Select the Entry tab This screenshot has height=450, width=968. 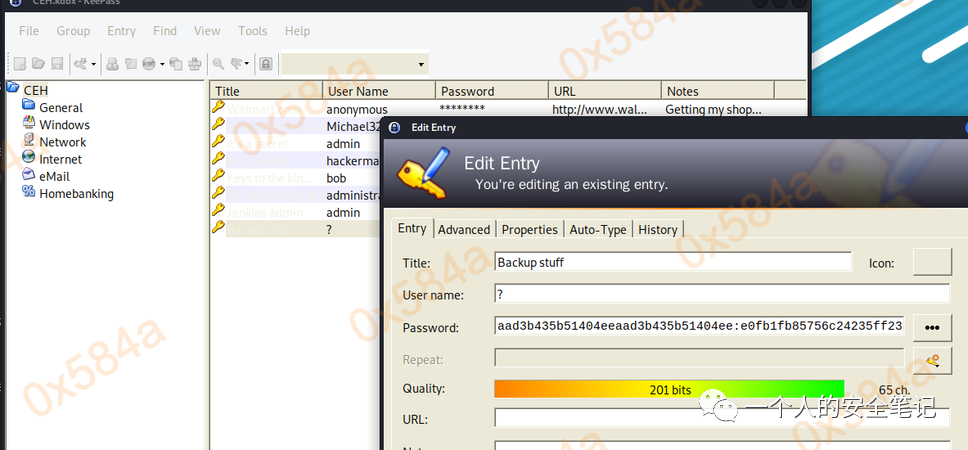tap(412, 228)
